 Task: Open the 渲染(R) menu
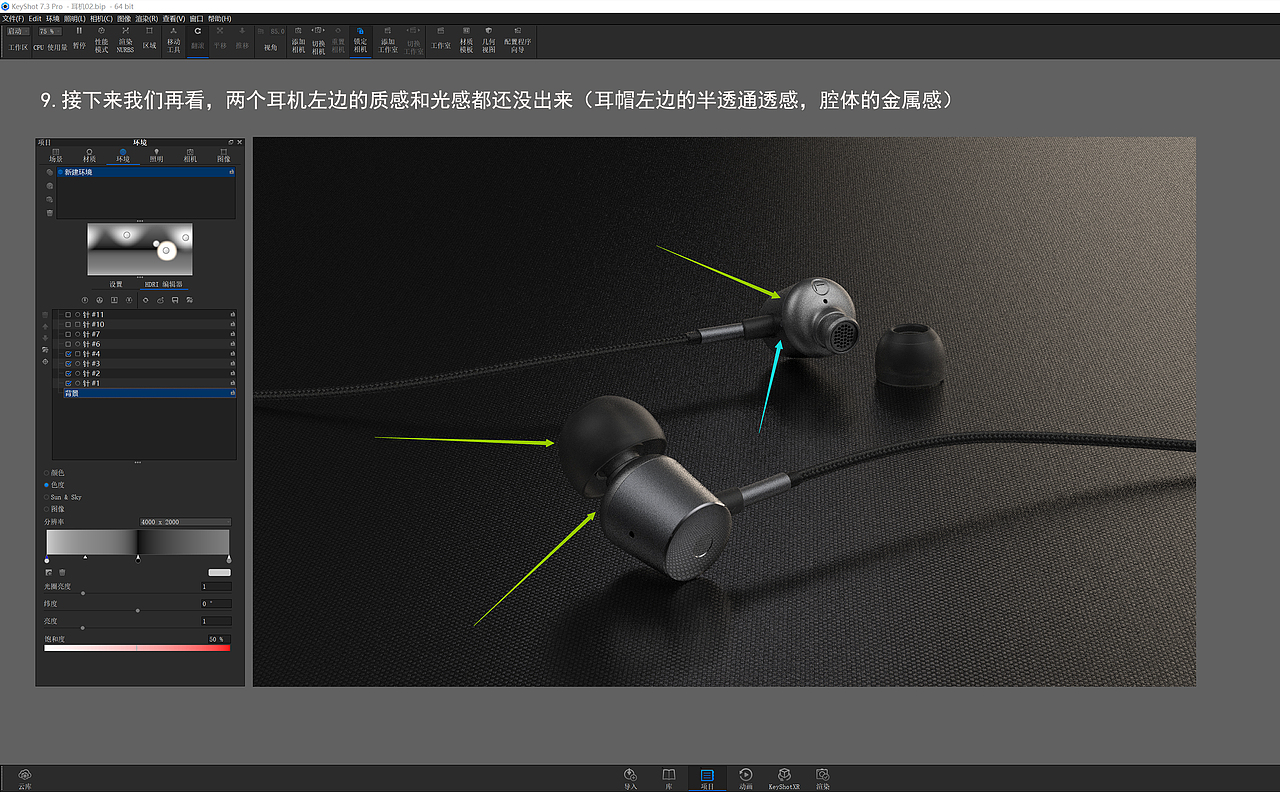(145, 18)
